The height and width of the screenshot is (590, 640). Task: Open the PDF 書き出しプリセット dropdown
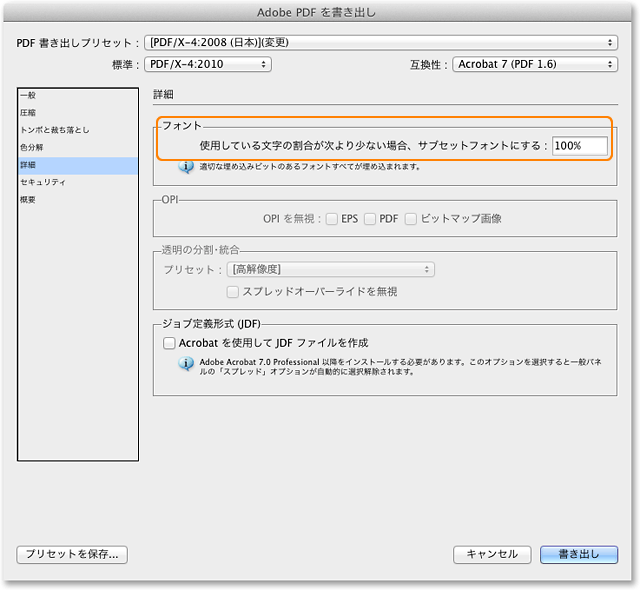[381, 43]
